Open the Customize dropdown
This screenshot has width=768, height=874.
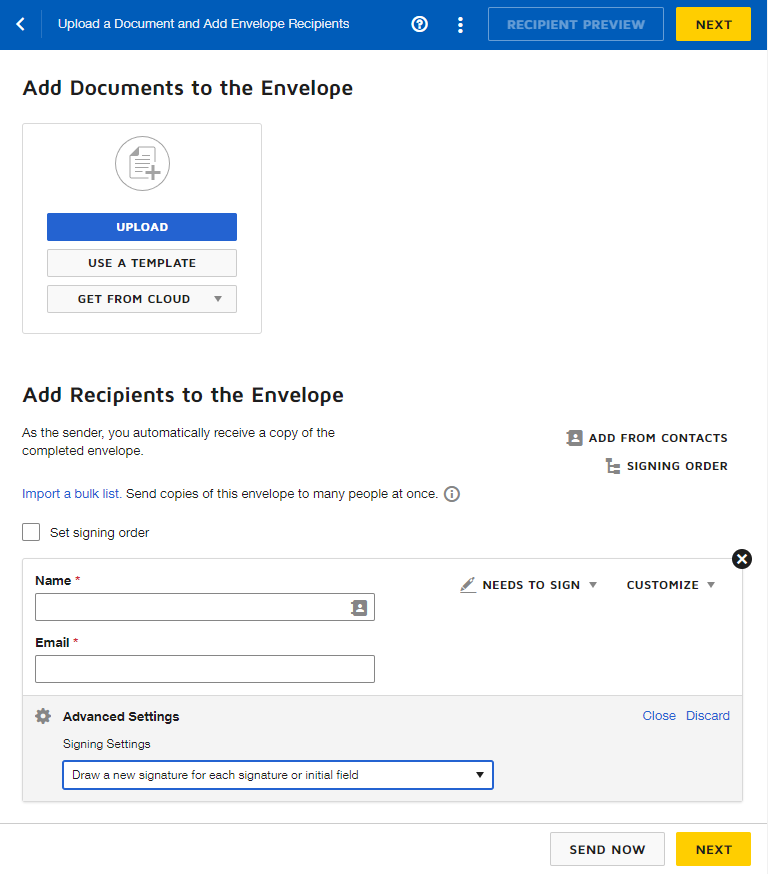point(670,584)
